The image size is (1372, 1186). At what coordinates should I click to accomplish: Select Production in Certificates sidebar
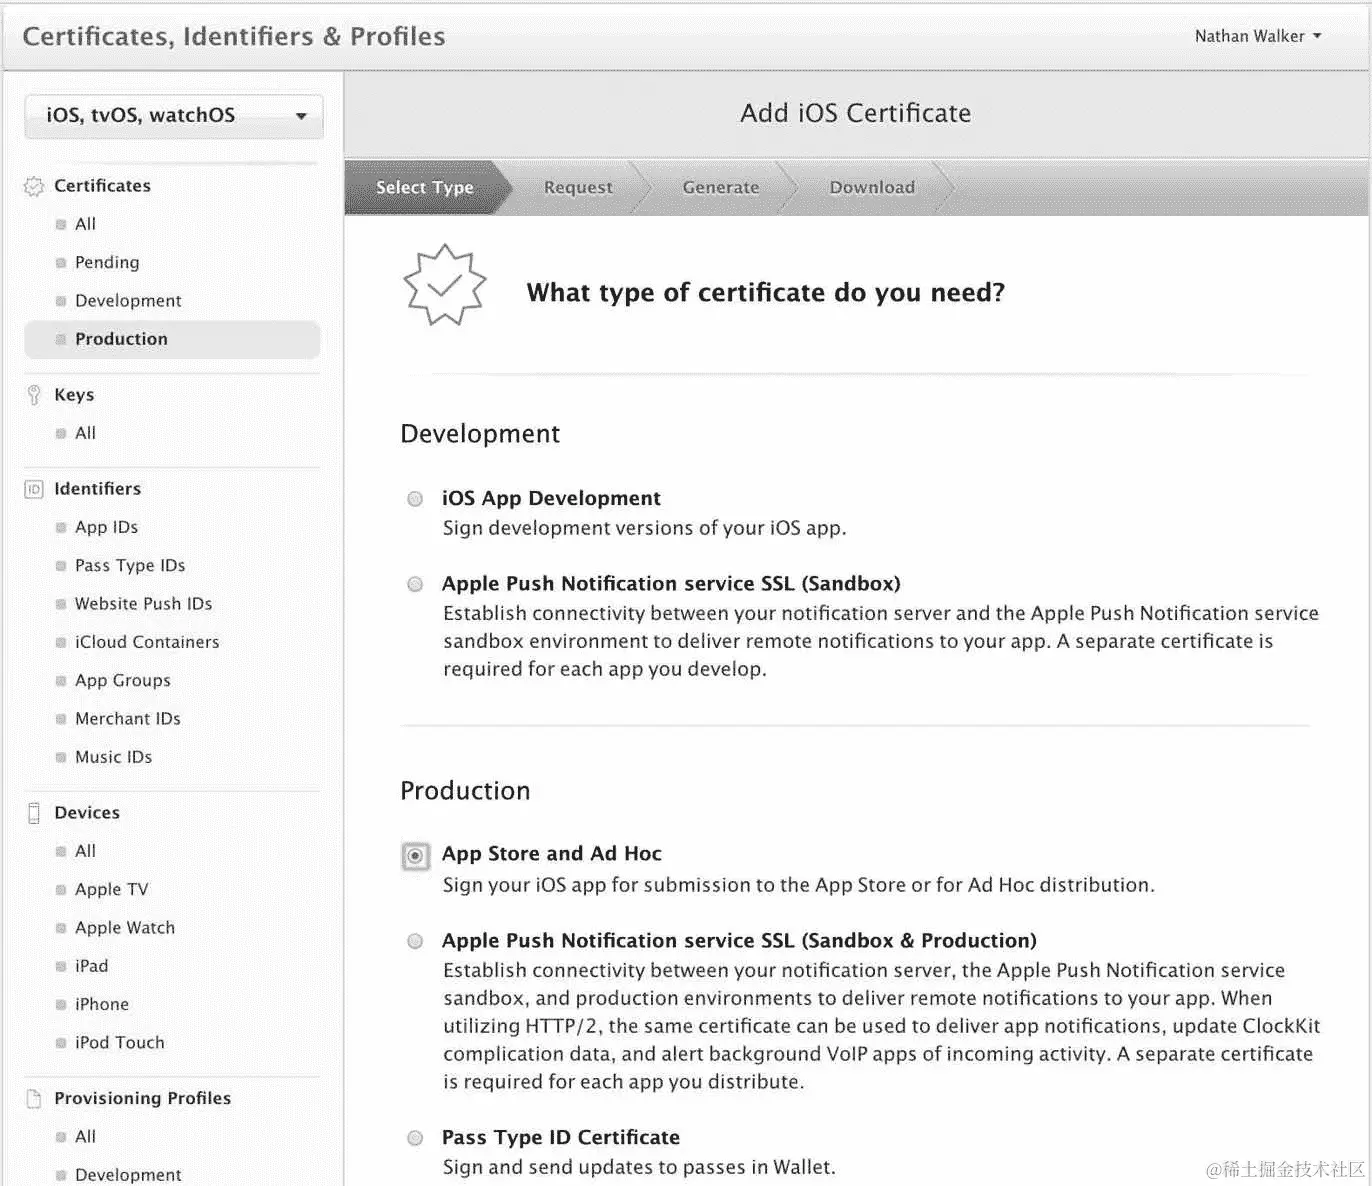[x=172, y=339]
